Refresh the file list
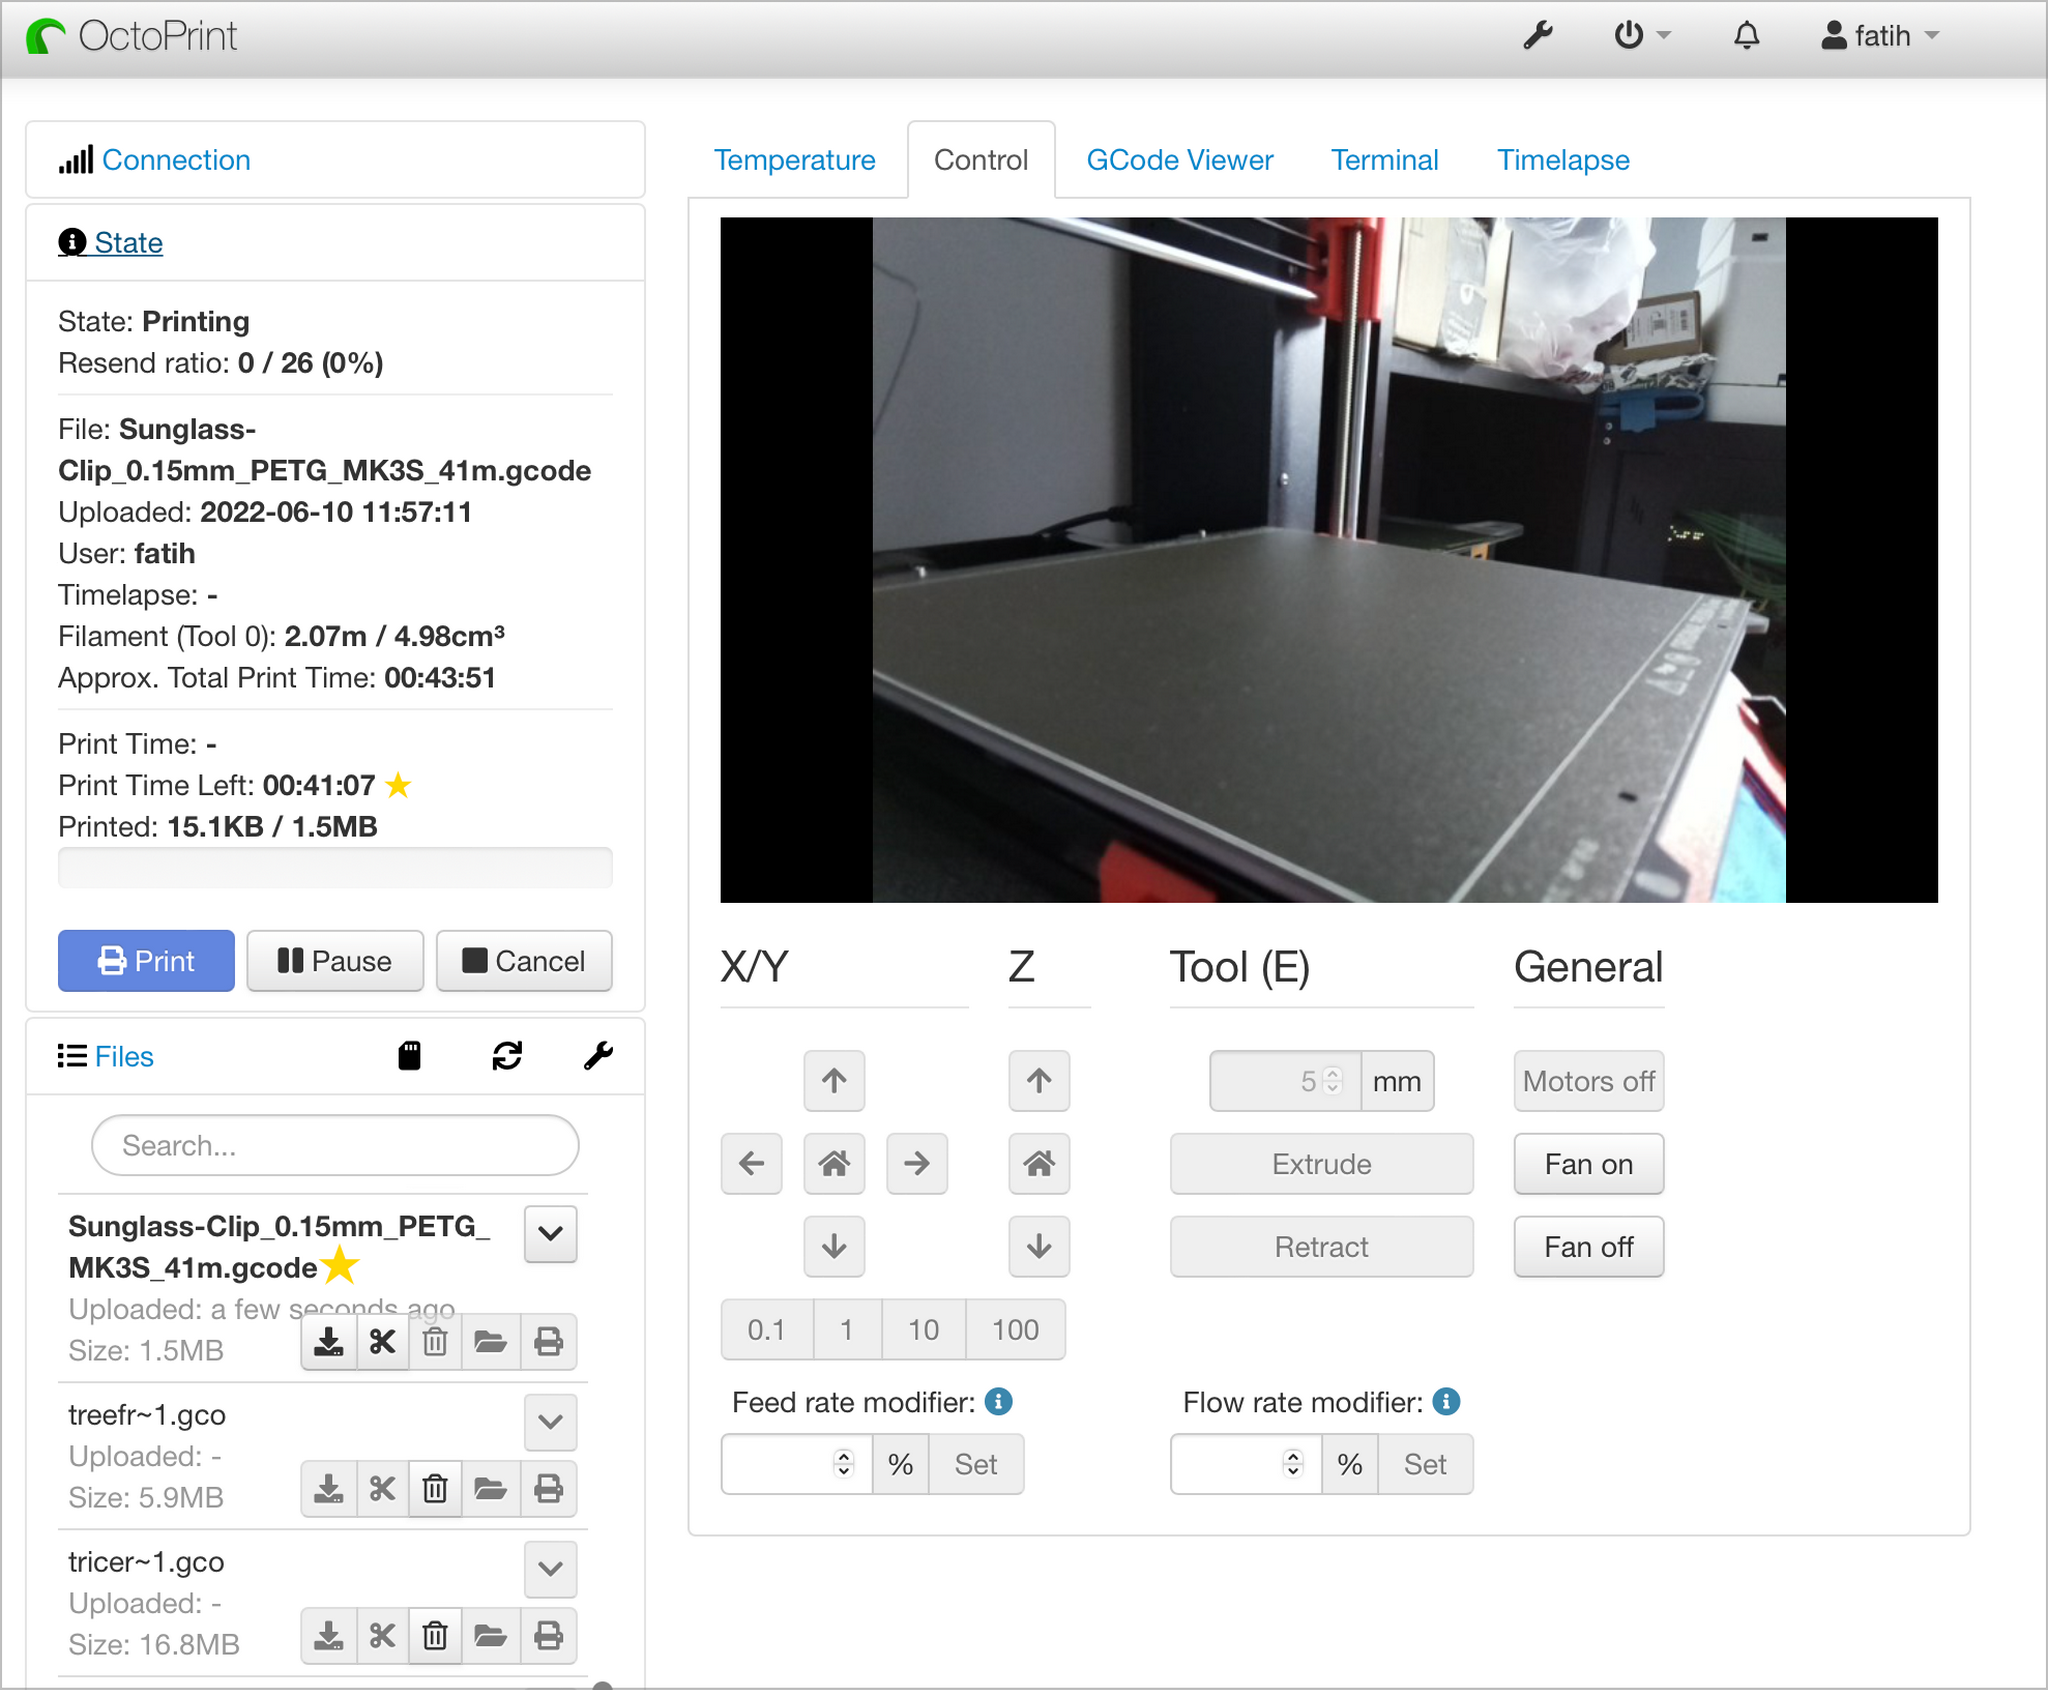Screen dimensions: 2048x1690 tap(507, 1056)
